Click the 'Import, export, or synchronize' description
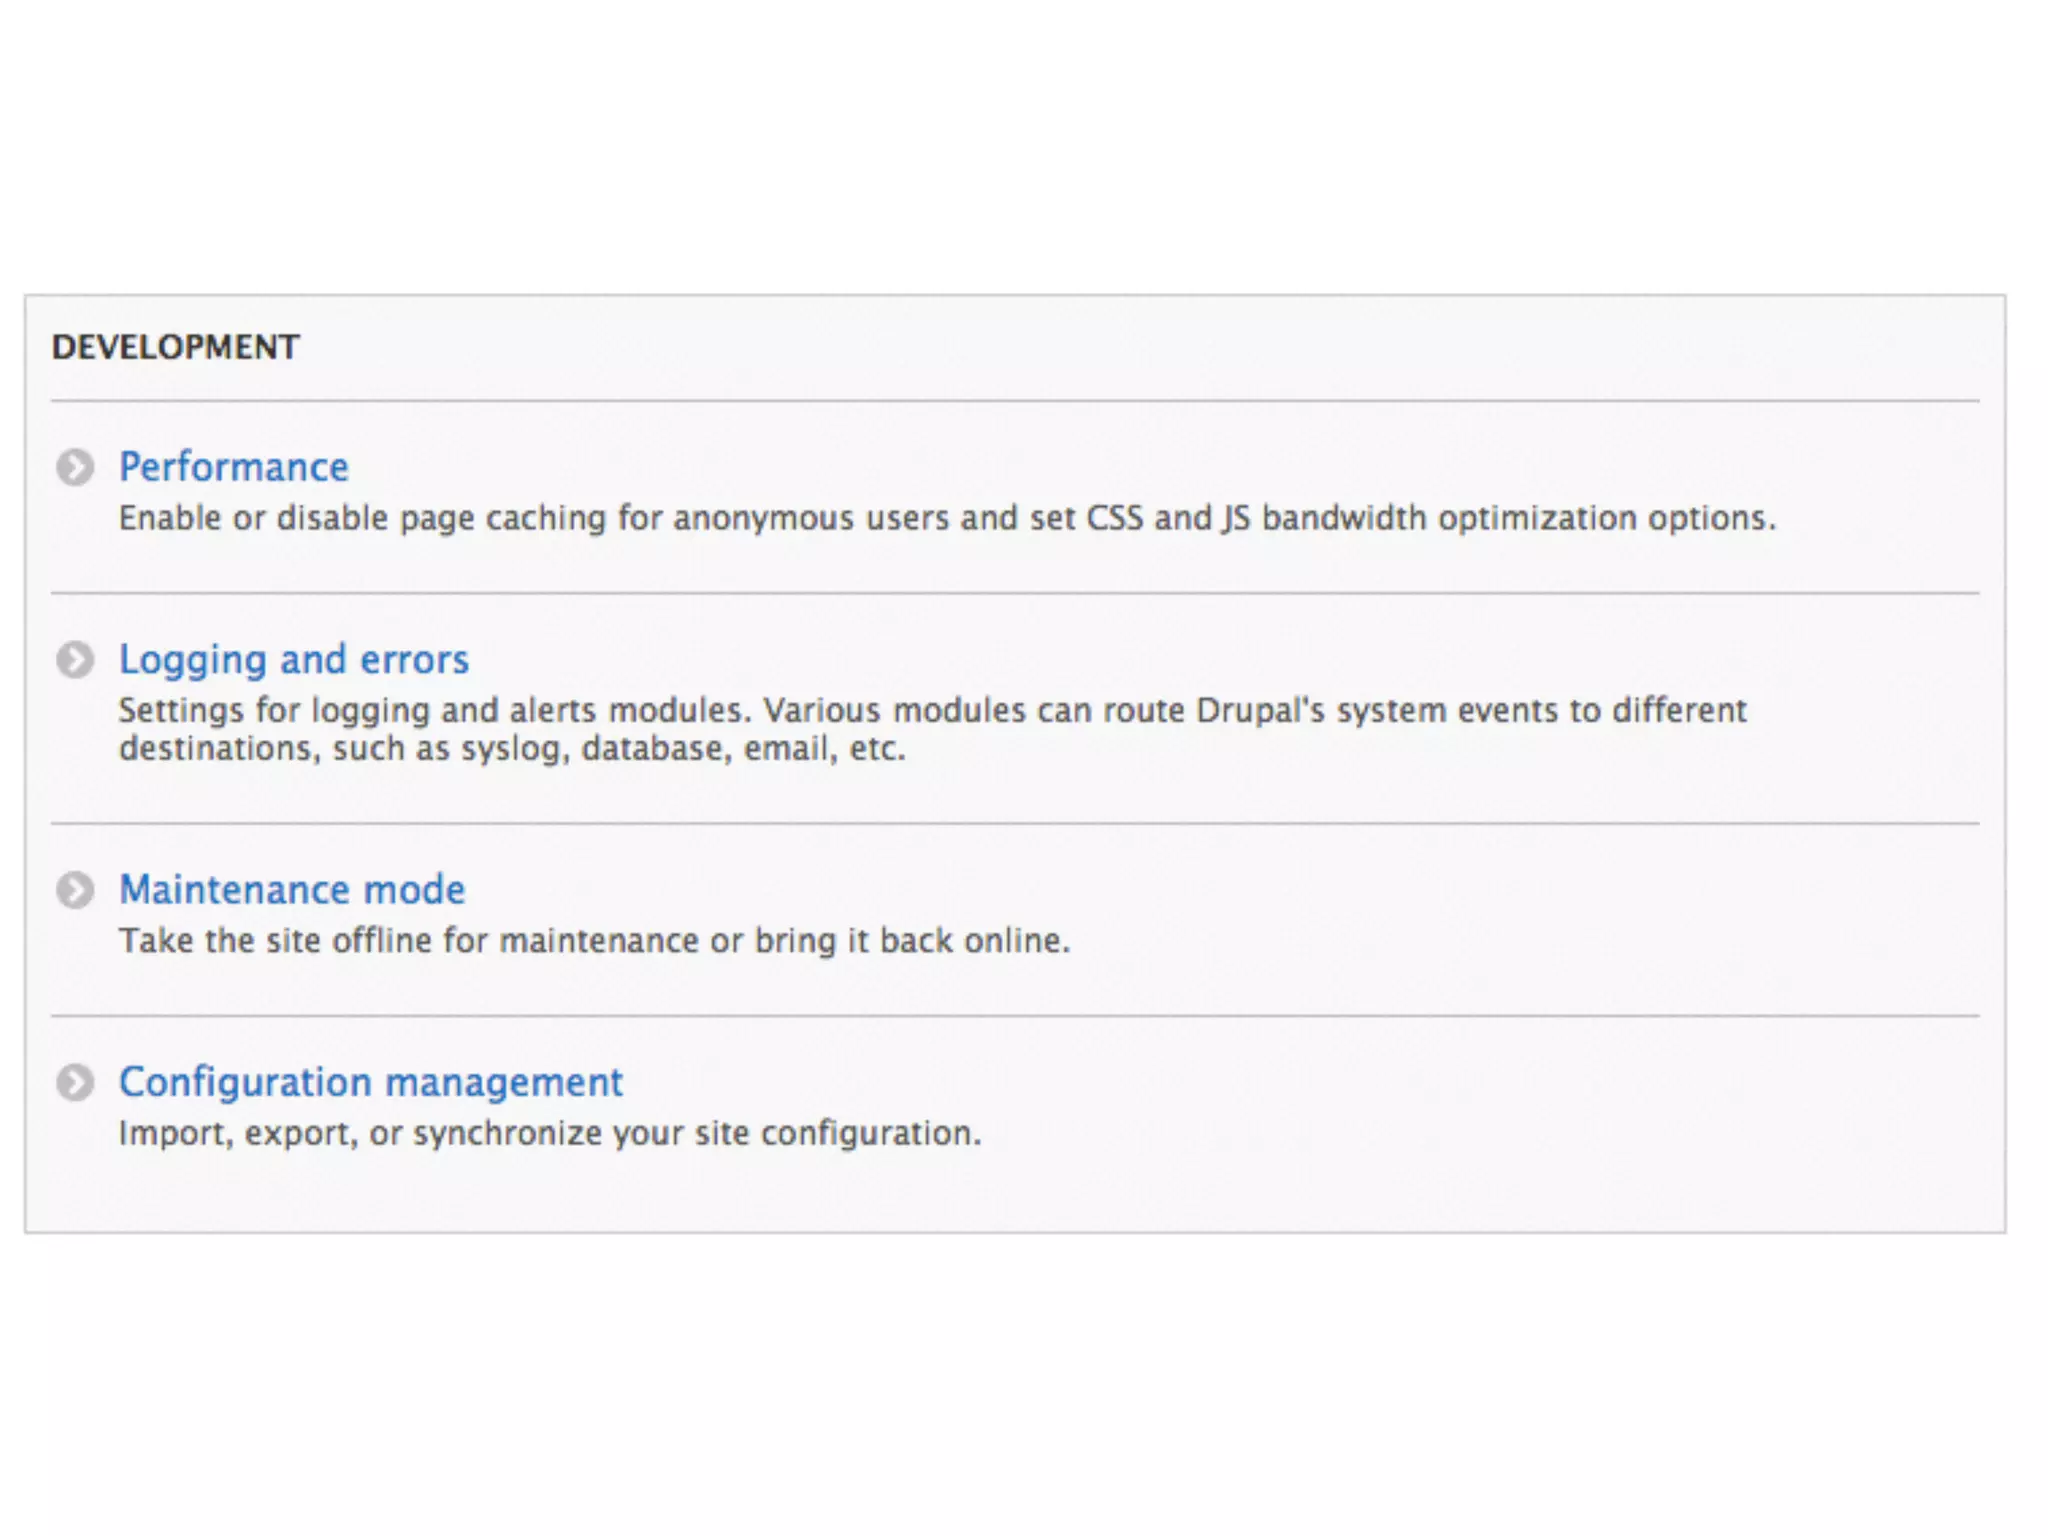 (x=550, y=1133)
